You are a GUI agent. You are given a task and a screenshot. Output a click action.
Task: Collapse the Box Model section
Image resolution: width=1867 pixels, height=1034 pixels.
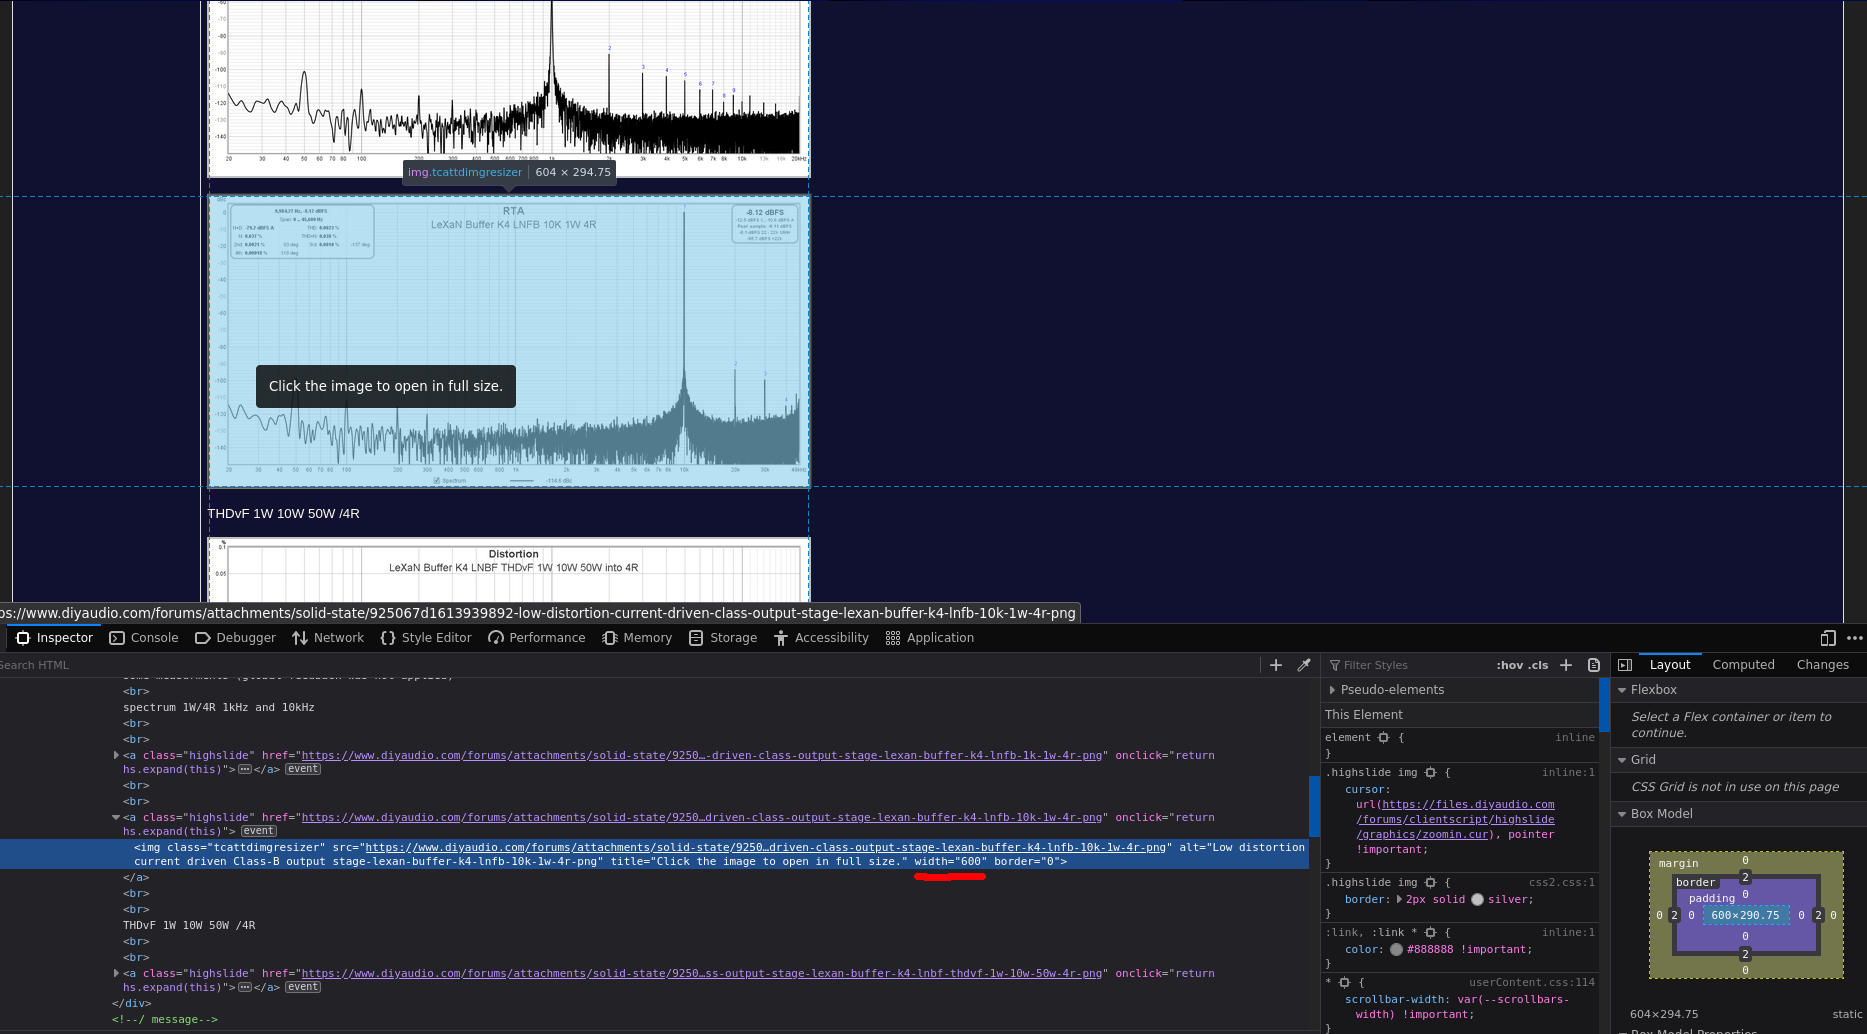point(1622,814)
